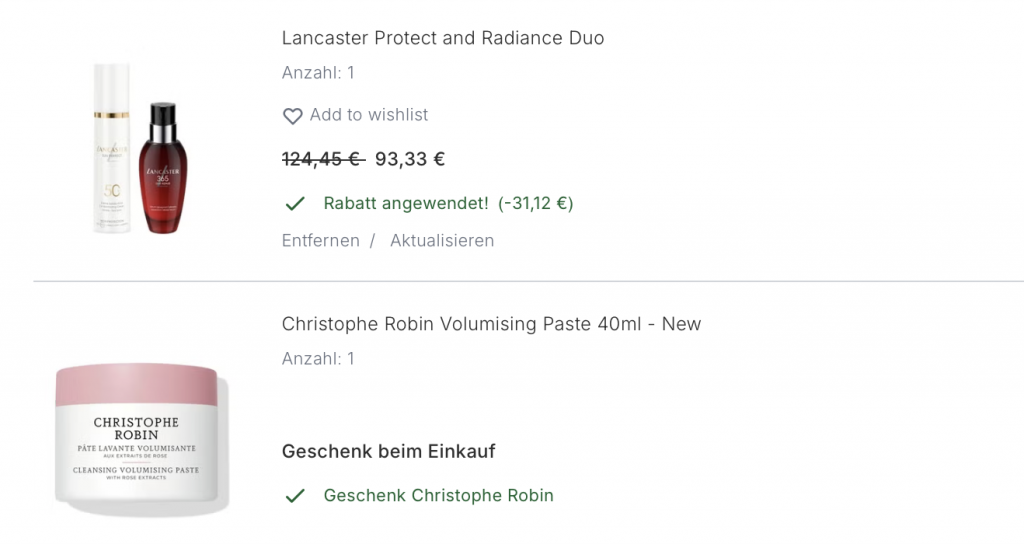
Task: Click the green checkmark beside Rabatt angewendet
Action: tap(295, 204)
